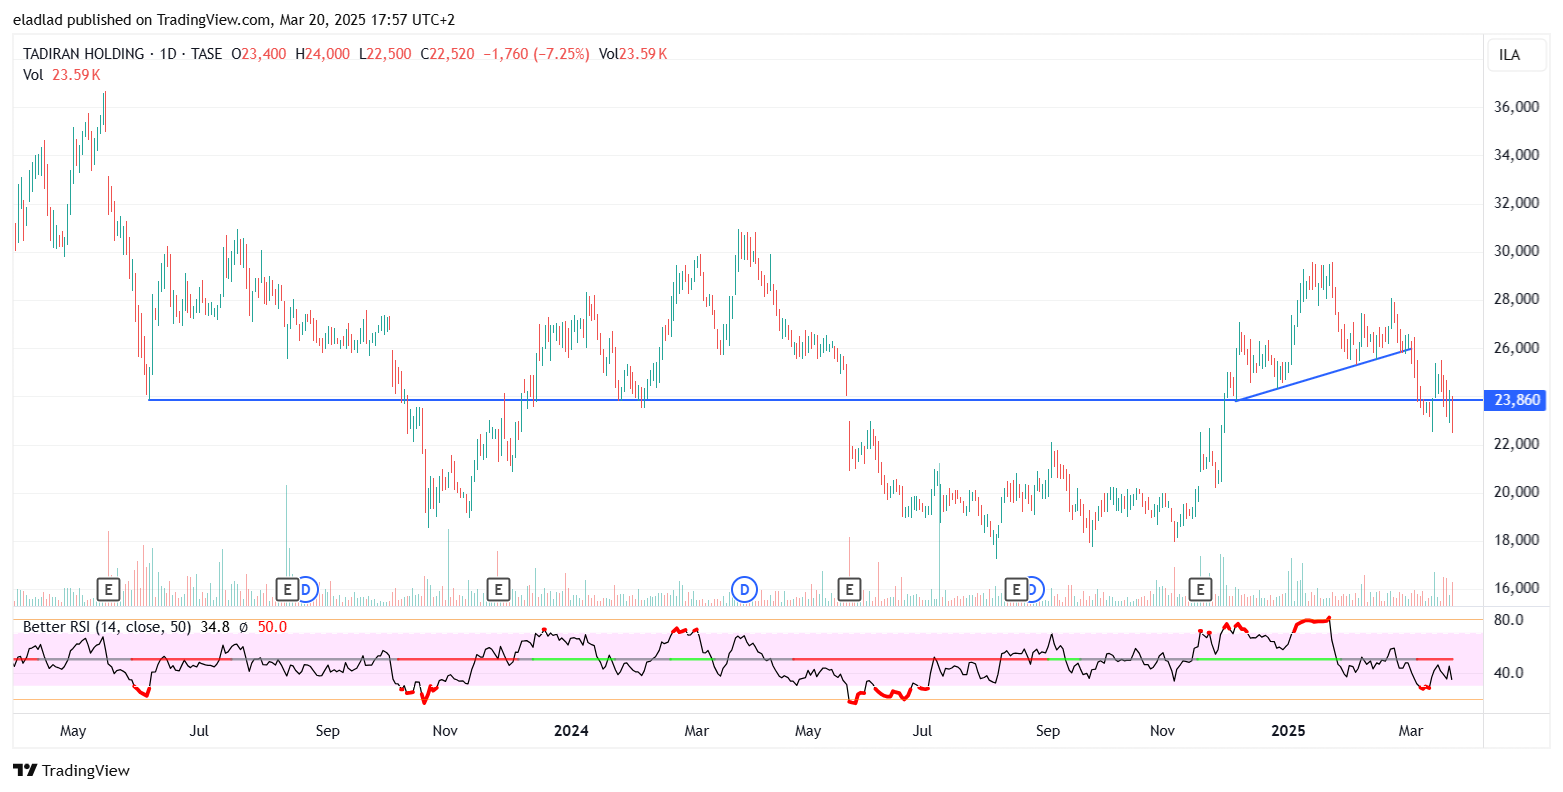The image size is (1563, 792).
Task: Click the dividend D marker in August 2023
Action: pos(308,590)
